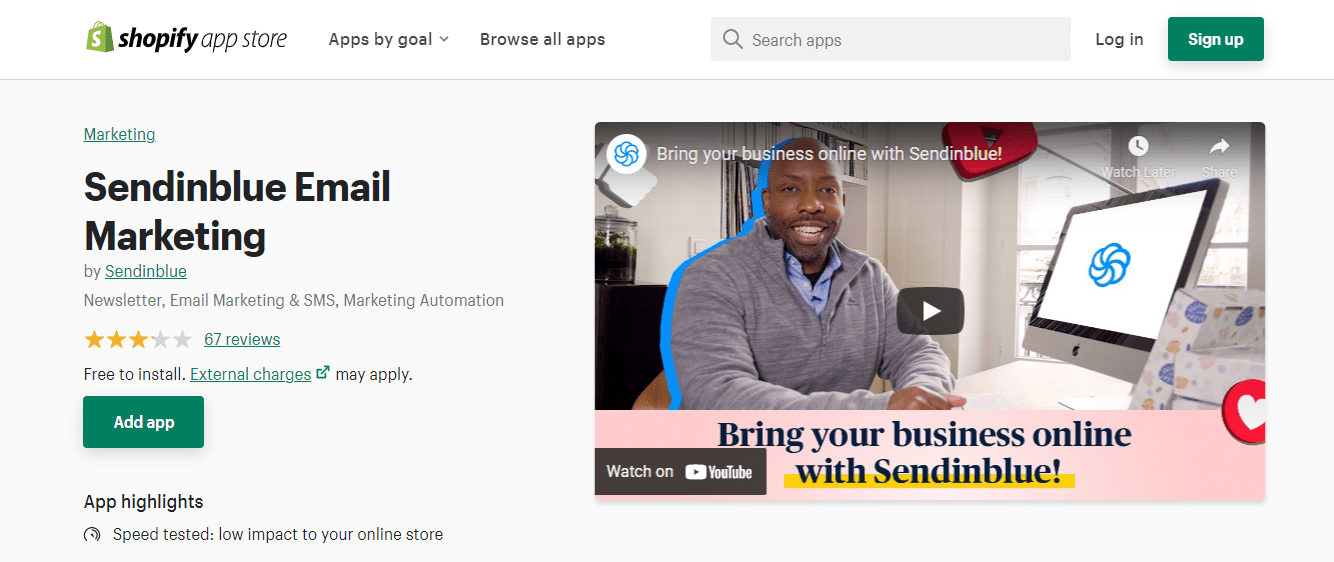Image resolution: width=1334 pixels, height=562 pixels.
Task: Click the Sendinblue channel logo in video
Action: tap(627, 154)
